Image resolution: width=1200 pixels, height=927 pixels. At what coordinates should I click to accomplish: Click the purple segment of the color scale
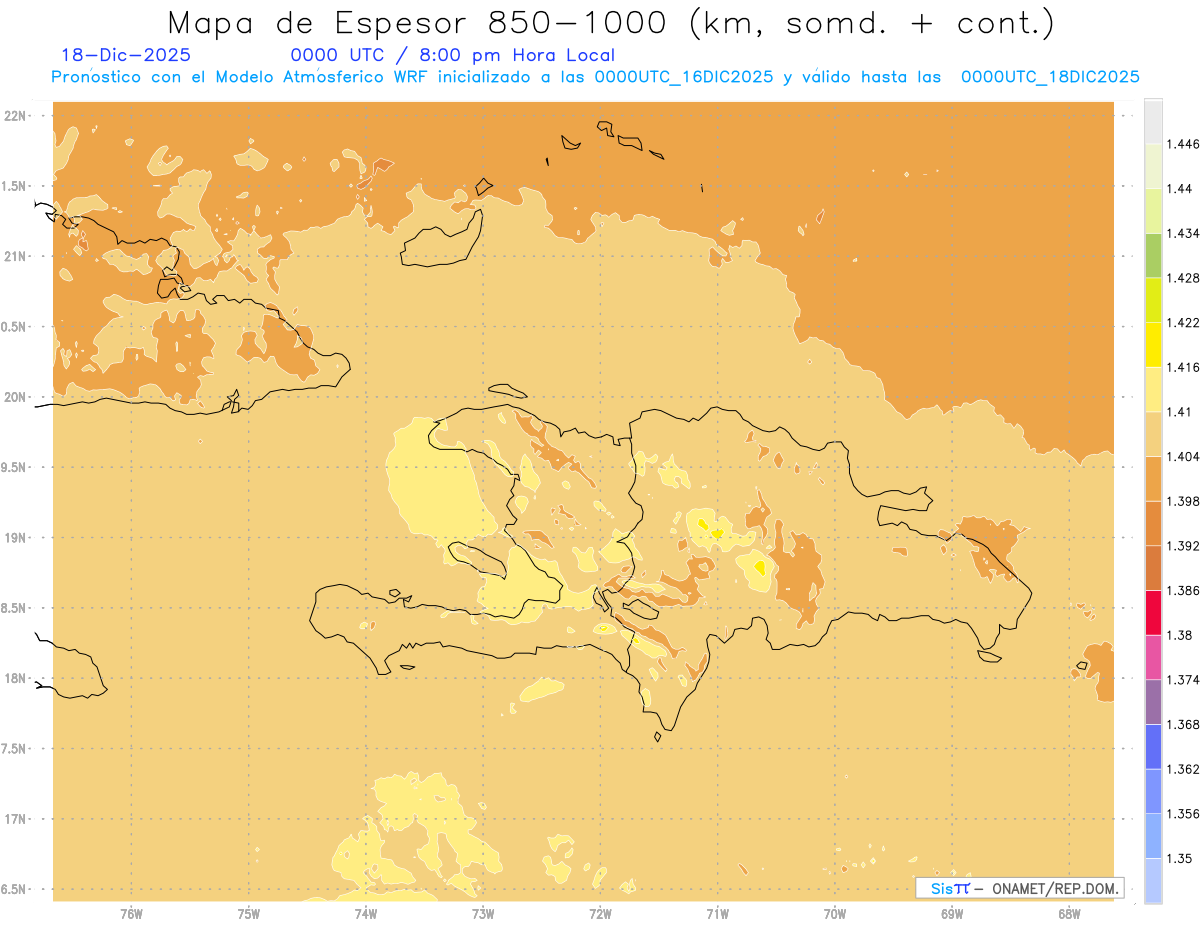1153,702
